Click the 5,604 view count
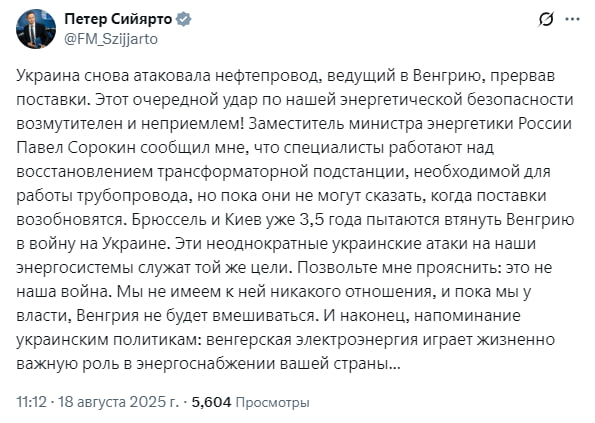Viewport: 595px width, 423px height. tap(211, 402)
